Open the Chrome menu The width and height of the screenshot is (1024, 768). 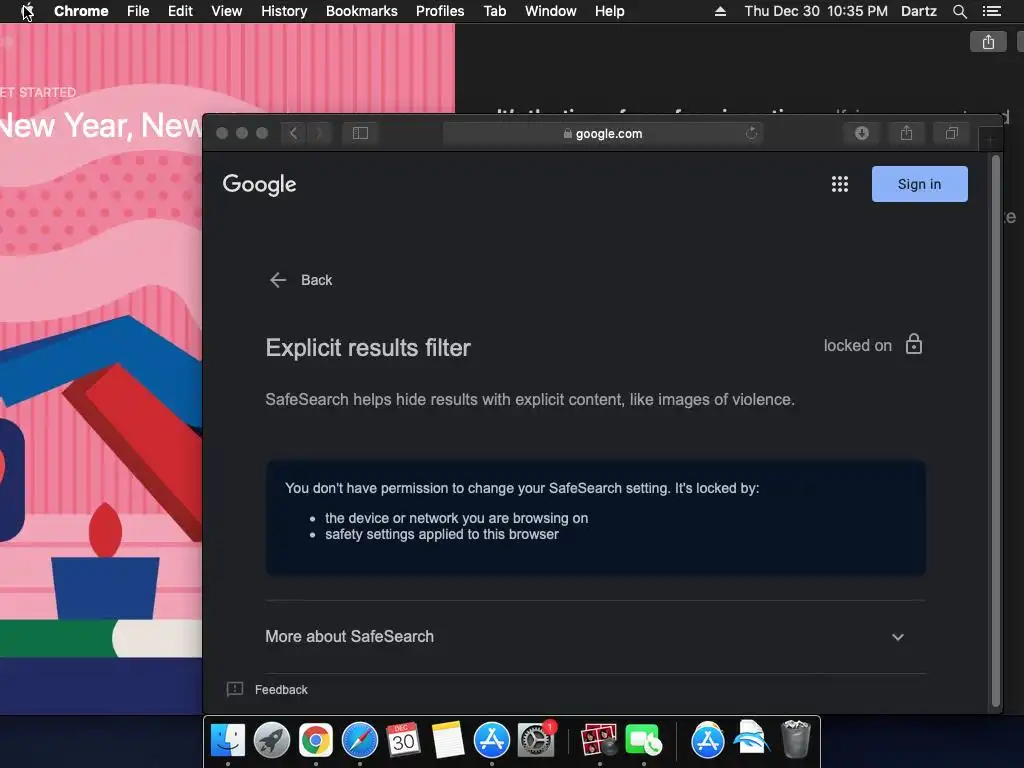(81, 11)
